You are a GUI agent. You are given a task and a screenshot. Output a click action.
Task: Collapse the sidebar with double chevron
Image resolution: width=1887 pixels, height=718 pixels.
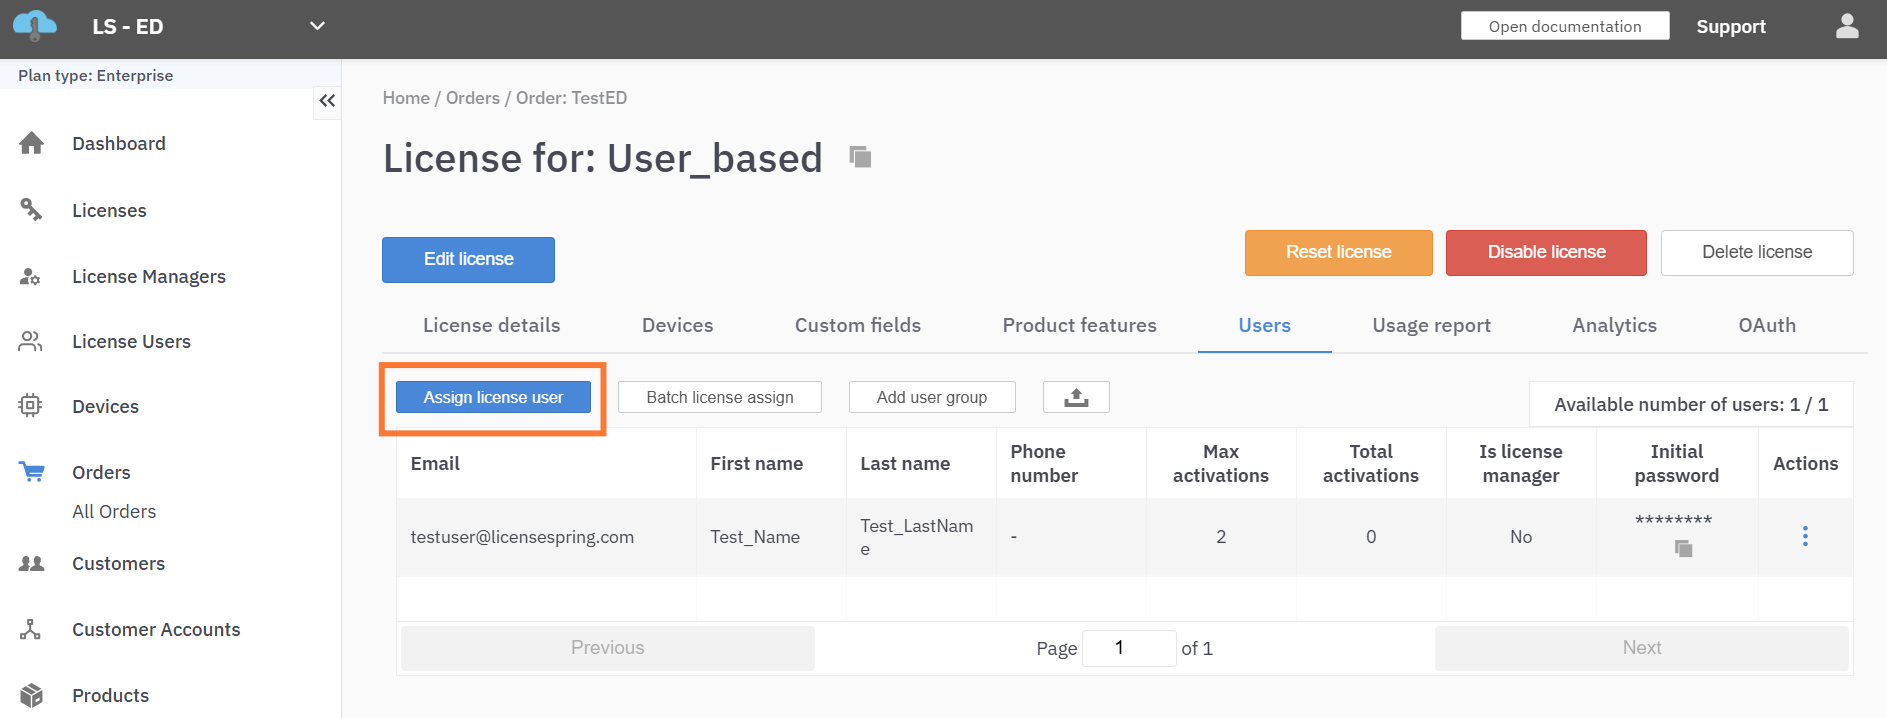(x=327, y=101)
